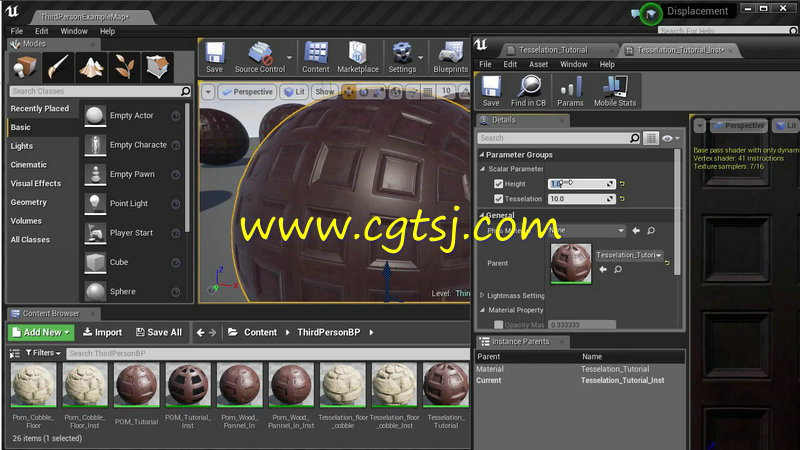Switch to the Tesselation_Tutorial tab

point(553,50)
